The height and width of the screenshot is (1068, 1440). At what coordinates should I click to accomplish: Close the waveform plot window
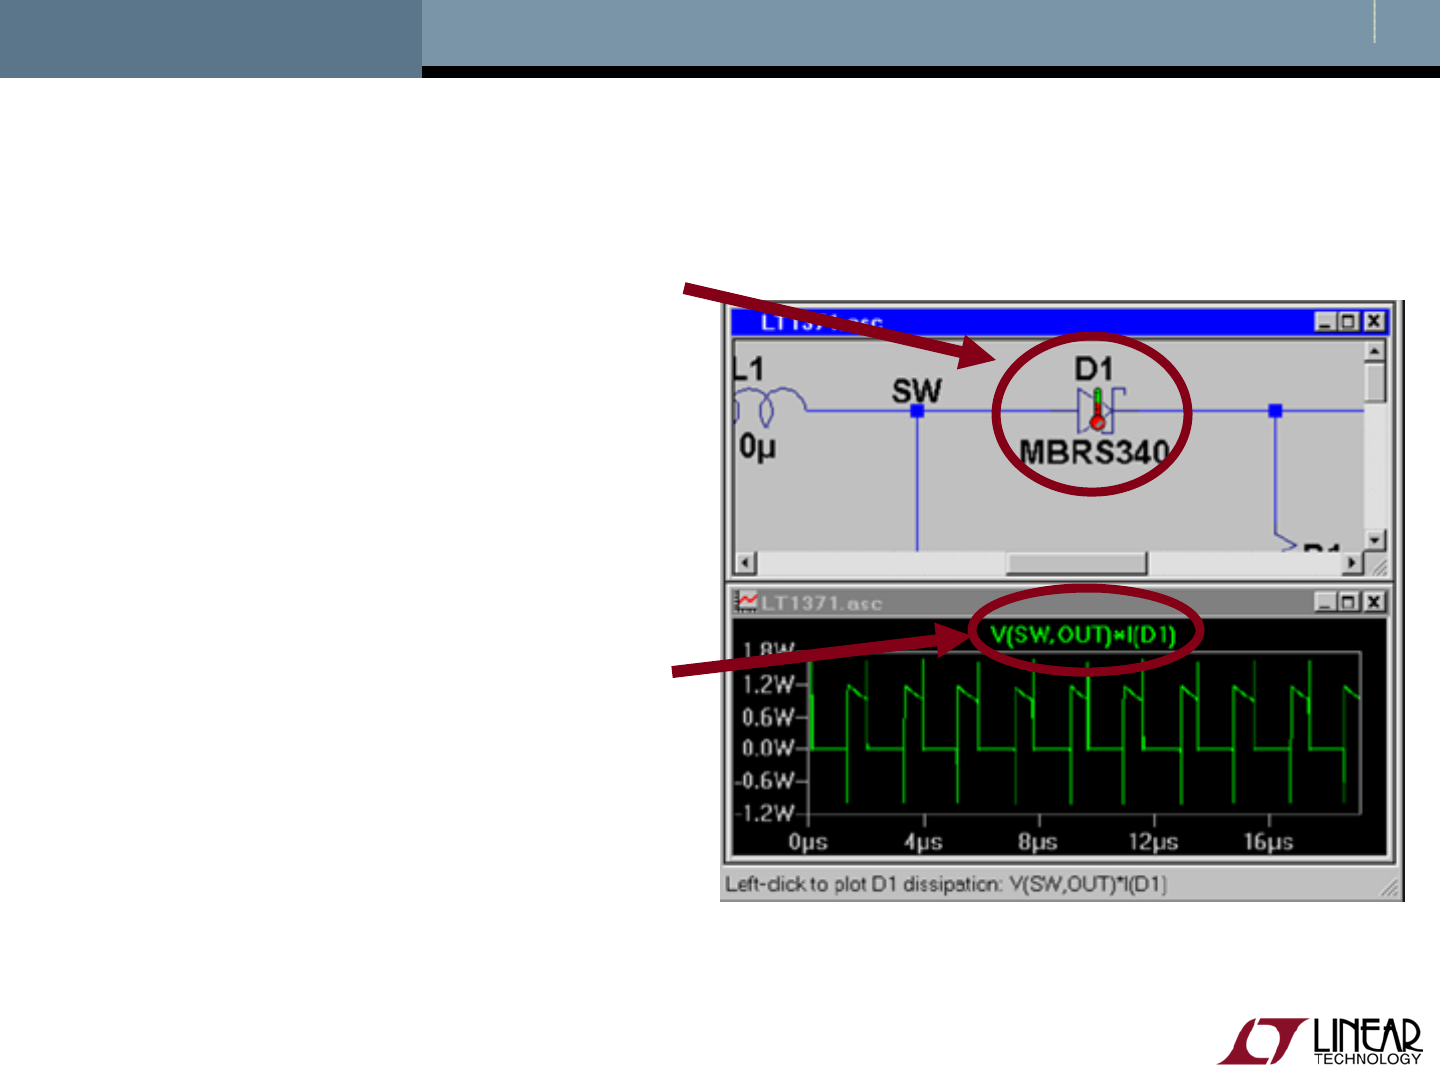pyautogui.click(x=1374, y=602)
